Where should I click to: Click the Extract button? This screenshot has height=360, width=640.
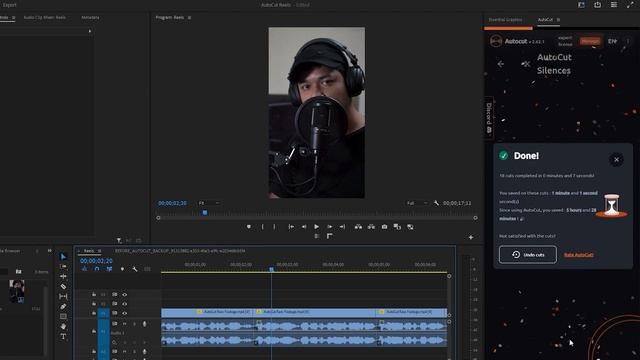pyautogui.click(x=371, y=227)
